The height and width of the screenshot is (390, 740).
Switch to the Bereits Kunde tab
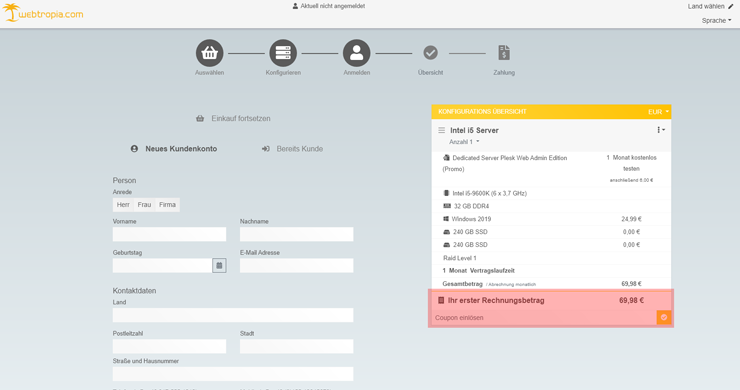point(293,149)
